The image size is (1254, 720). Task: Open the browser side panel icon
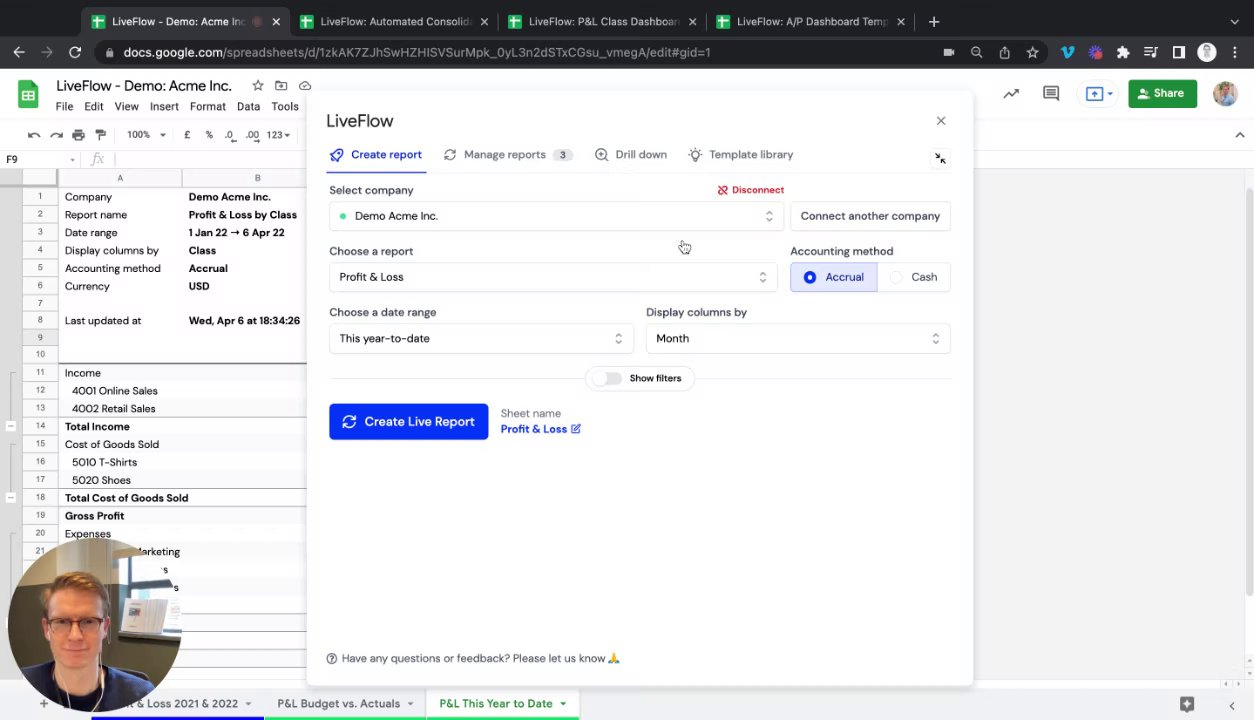click(1179, 52)
